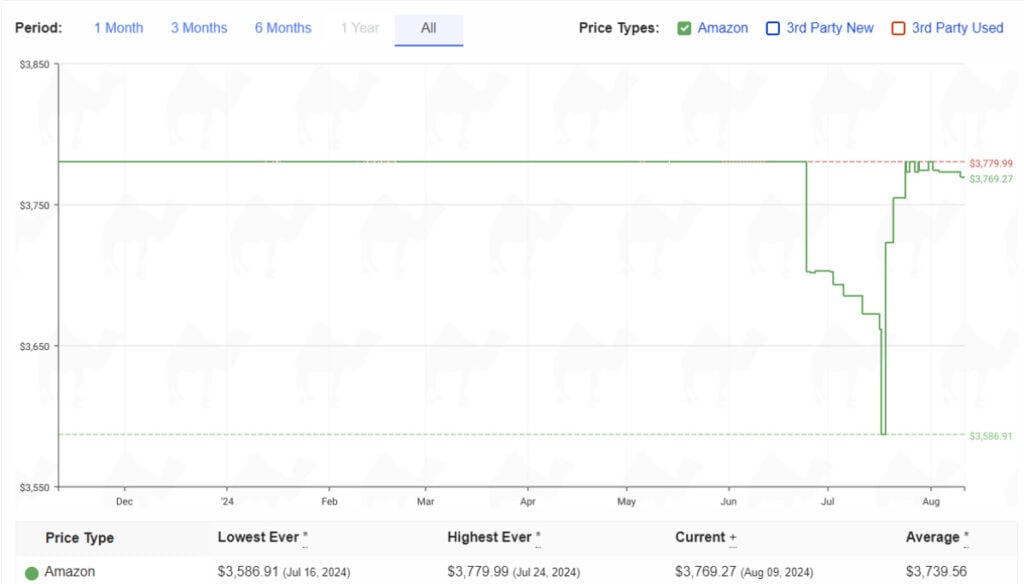Click the Aug 09, 2024 date text
The width and height of the screenshot is (1024, 584).
(776, 573)
